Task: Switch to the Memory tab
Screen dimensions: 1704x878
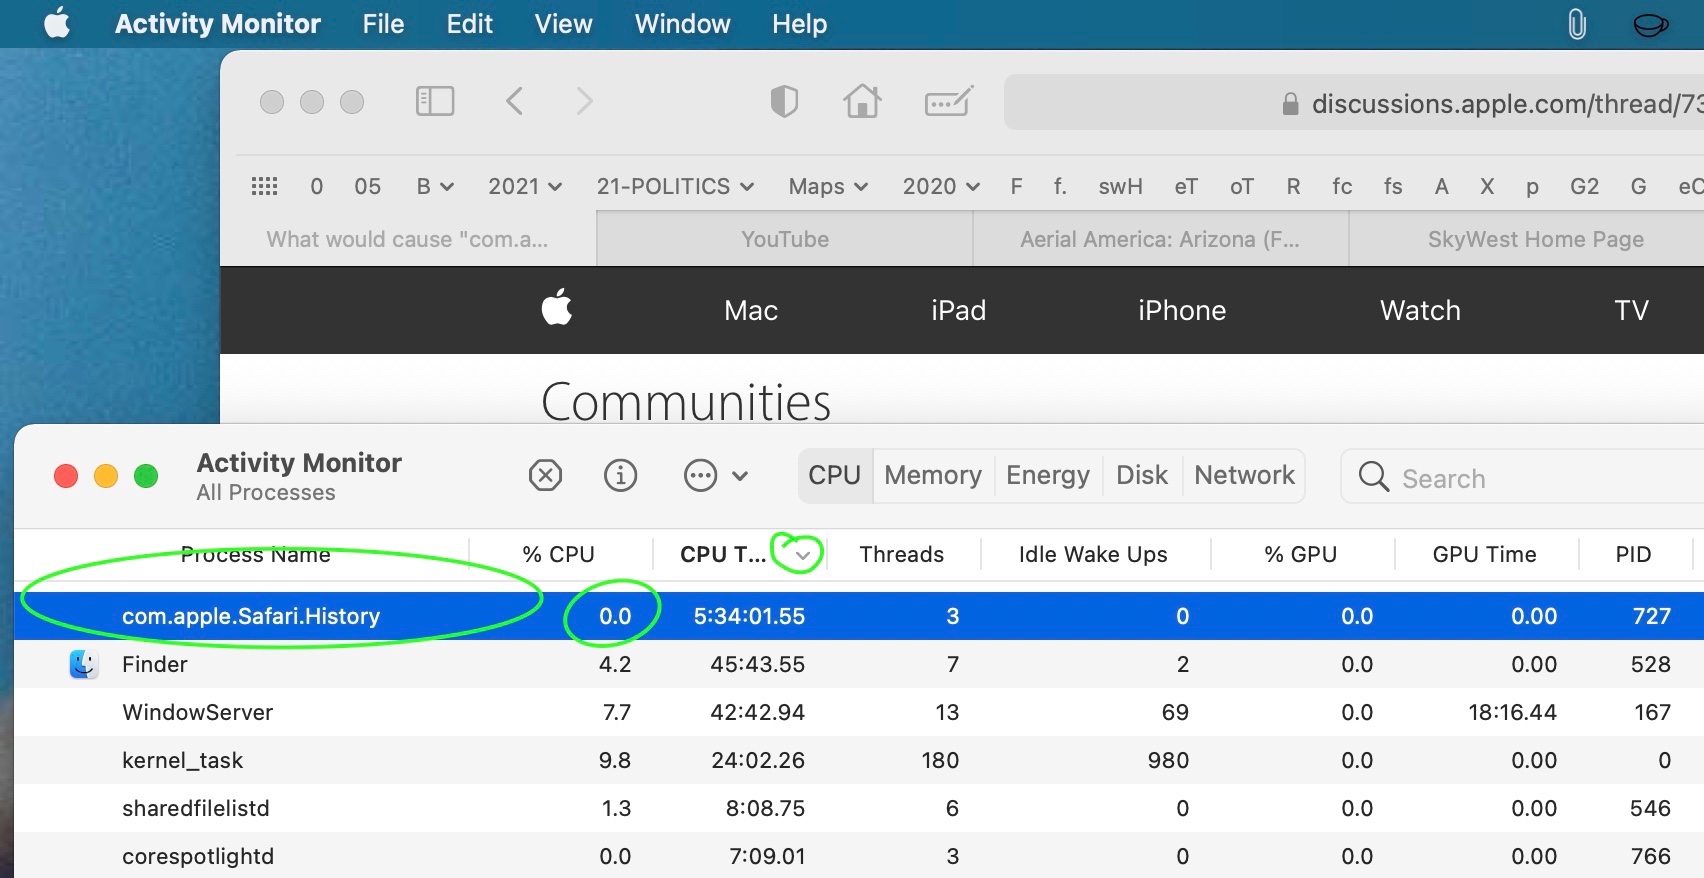Action: pyautogui.click(x=933, y=475)
